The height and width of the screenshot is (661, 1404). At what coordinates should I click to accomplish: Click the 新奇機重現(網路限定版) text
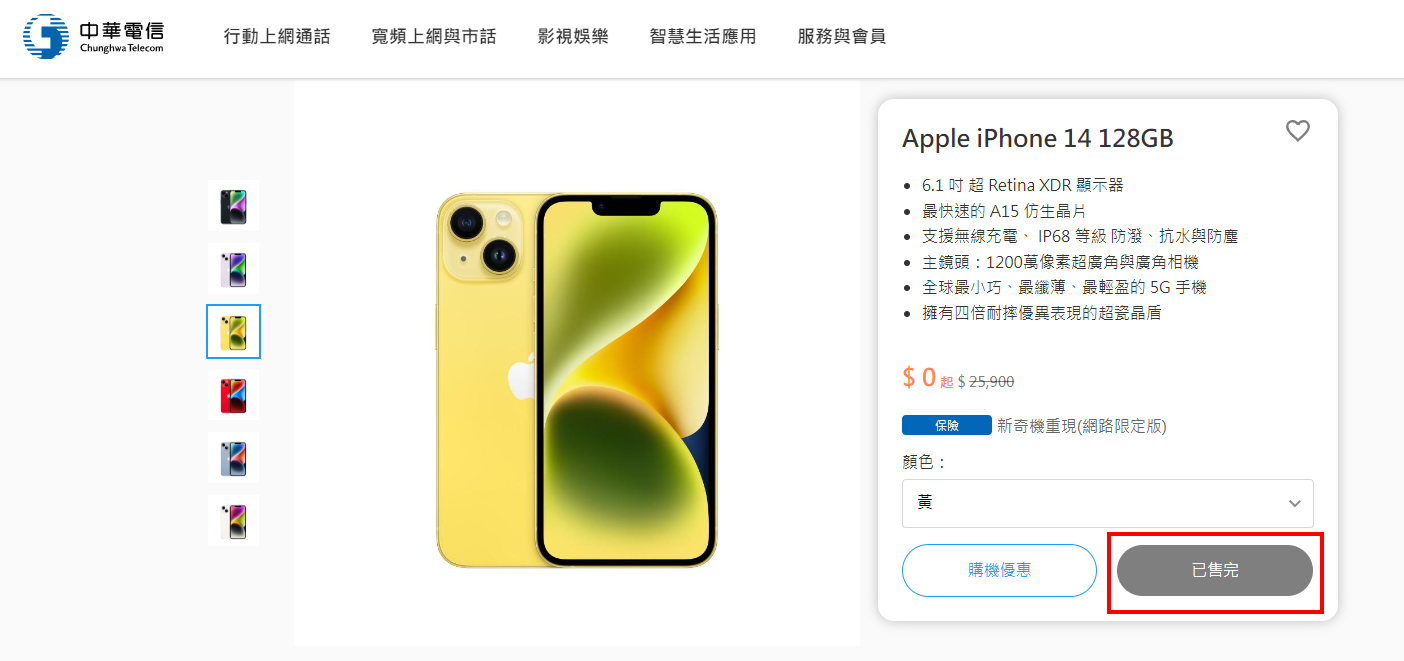(x=1081, y=426)
